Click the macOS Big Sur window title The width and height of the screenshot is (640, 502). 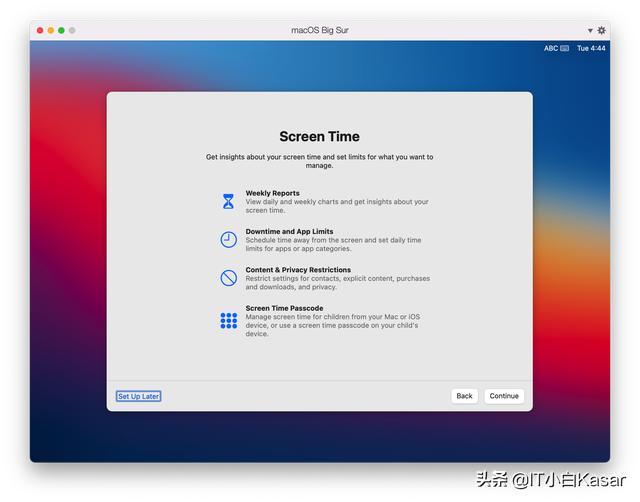click(x=320, y=30)
